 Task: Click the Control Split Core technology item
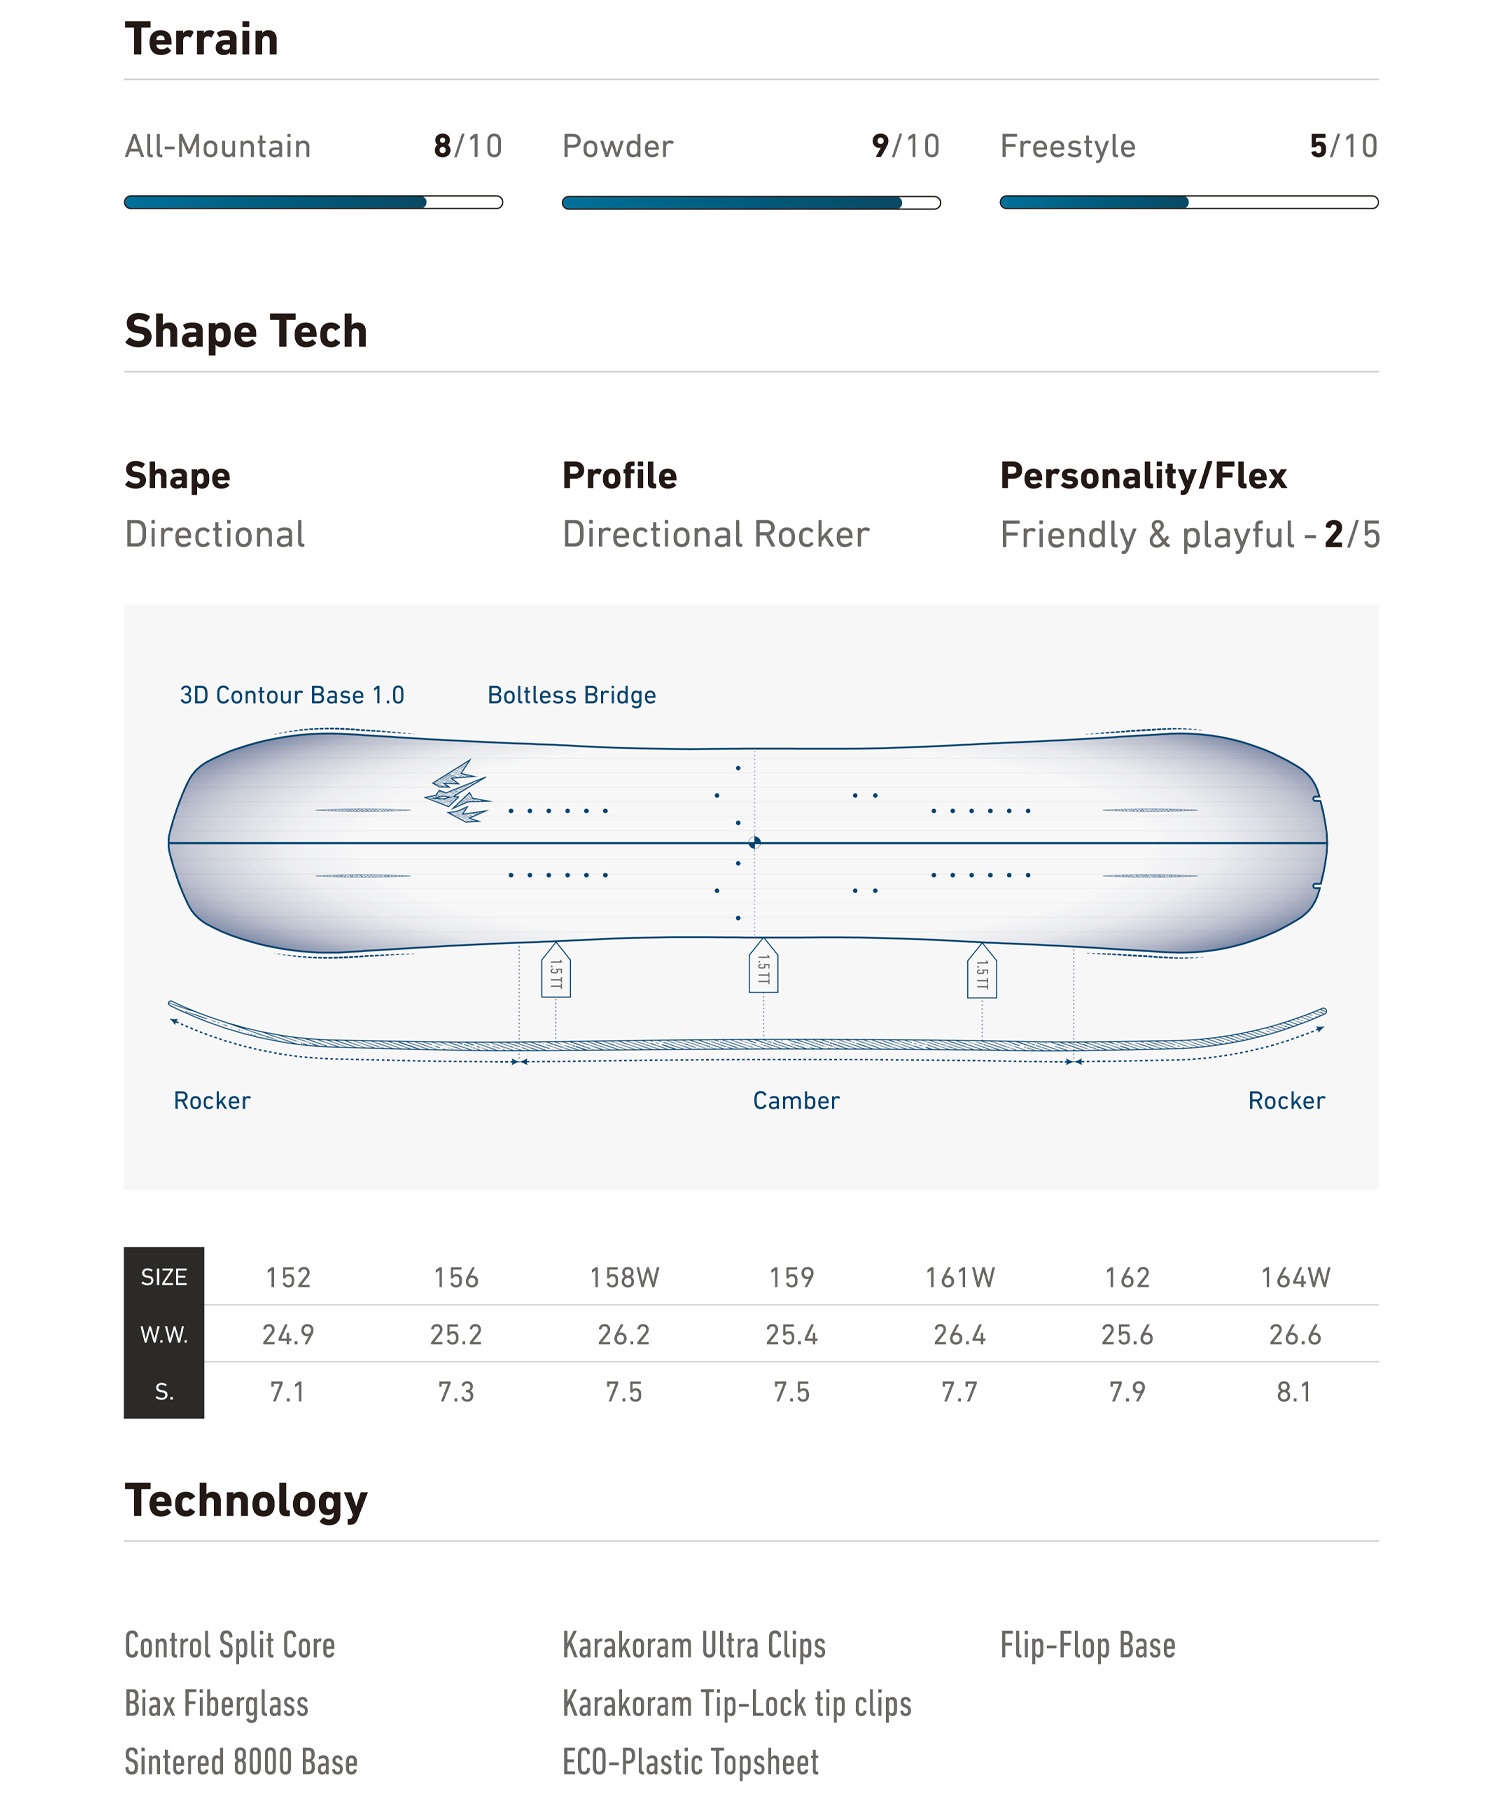[230, 1645]
